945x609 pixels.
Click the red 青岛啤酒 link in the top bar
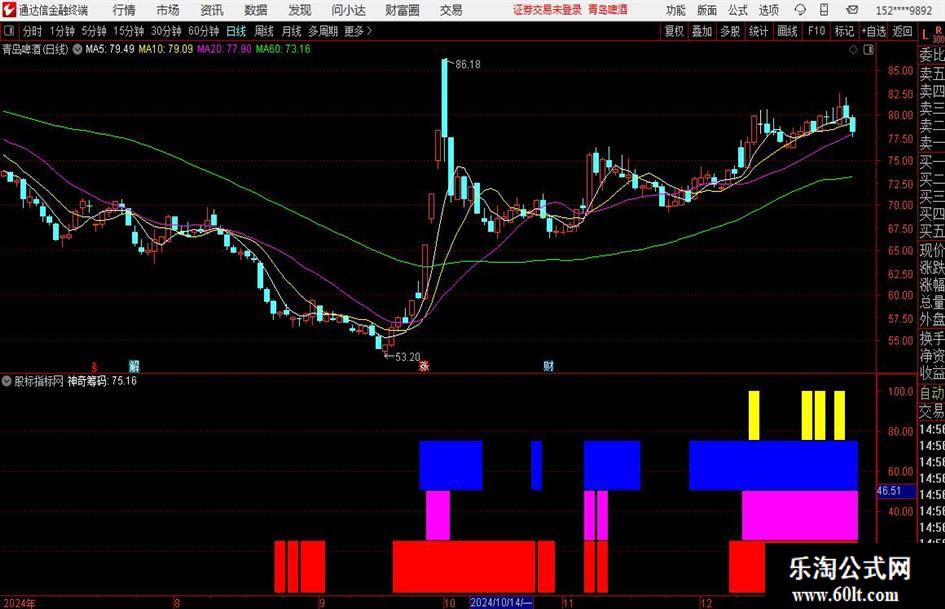click(608, 10)
